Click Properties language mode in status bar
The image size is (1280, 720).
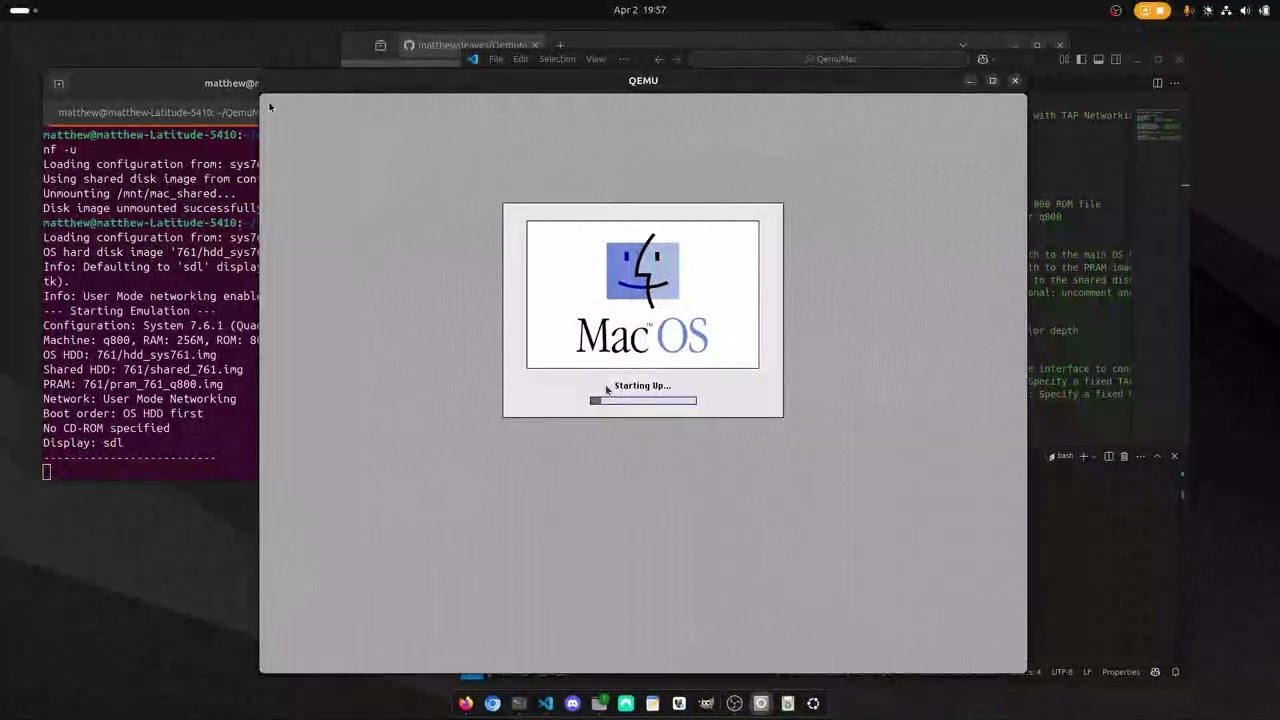(1121, 672)
